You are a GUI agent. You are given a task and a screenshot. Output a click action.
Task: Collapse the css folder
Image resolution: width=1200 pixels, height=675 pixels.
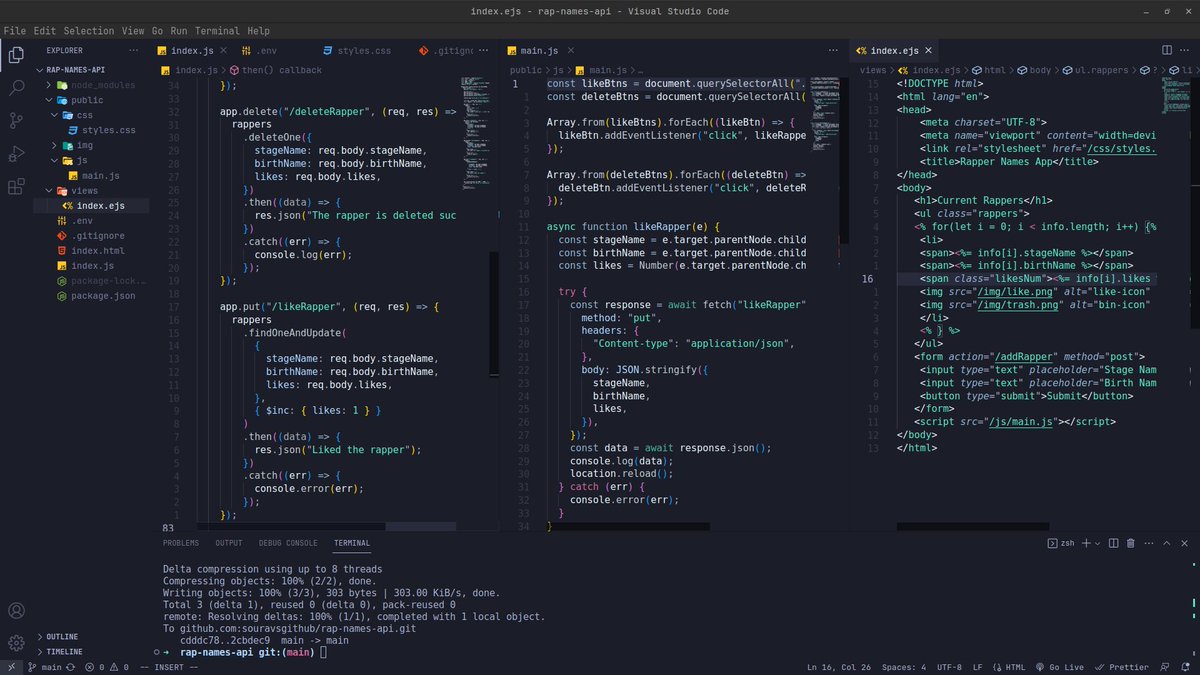point(94,115)
